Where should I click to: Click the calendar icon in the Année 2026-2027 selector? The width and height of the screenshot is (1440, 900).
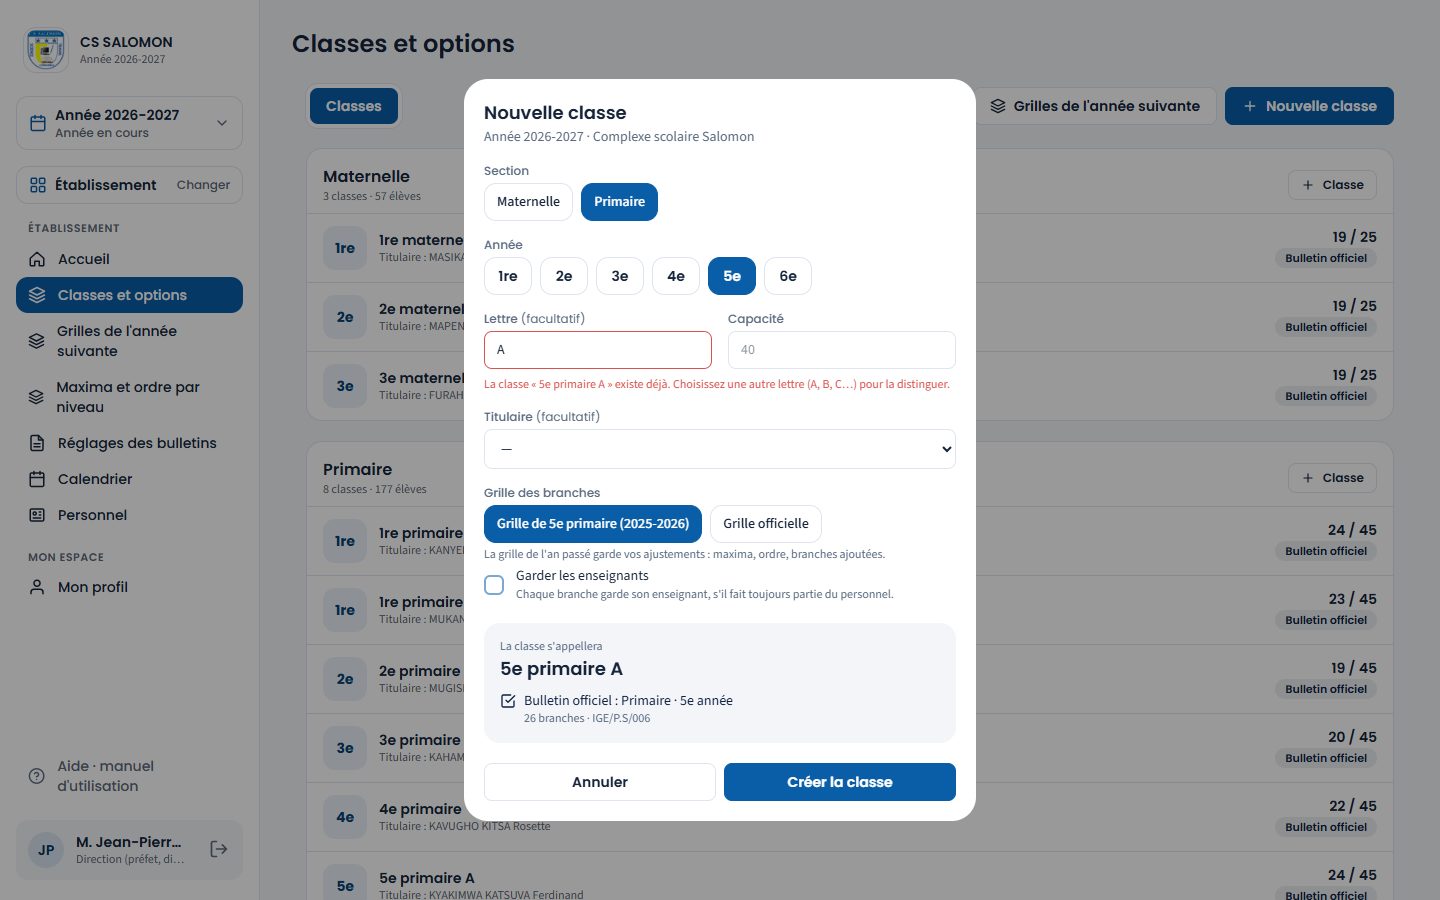(38, 123)
